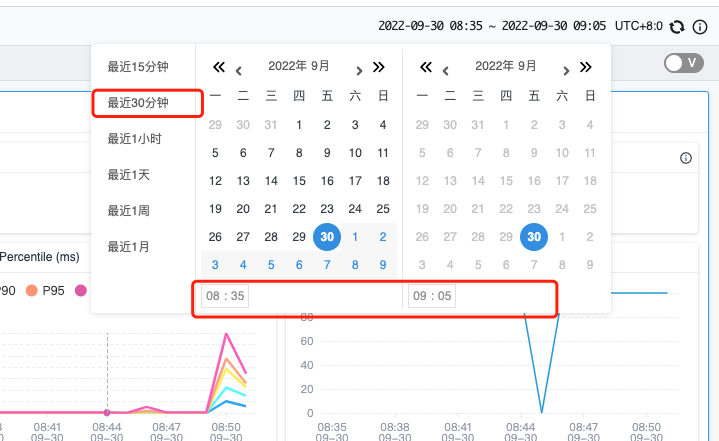Edit the start time field 08:35

(225, 296)
